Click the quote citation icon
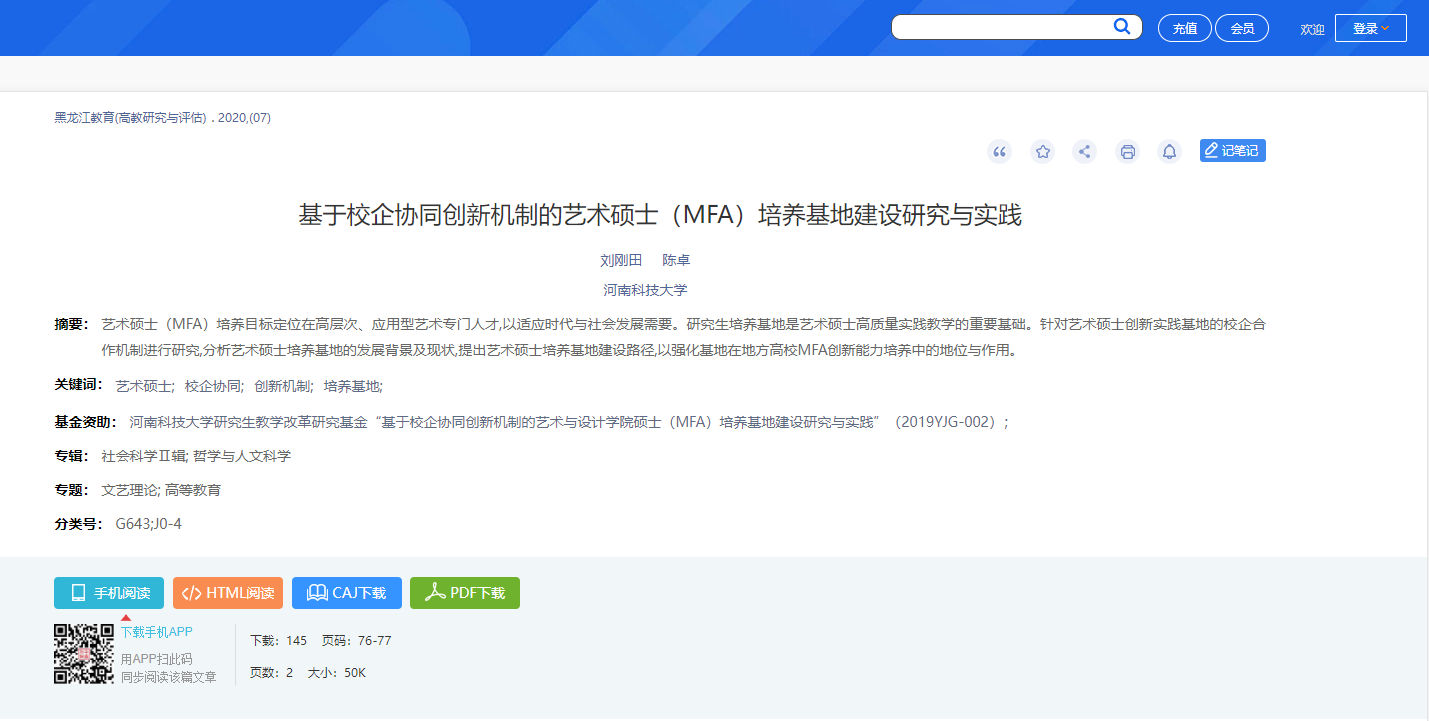This screenshot has height=721, width=1429. [999, 151]
